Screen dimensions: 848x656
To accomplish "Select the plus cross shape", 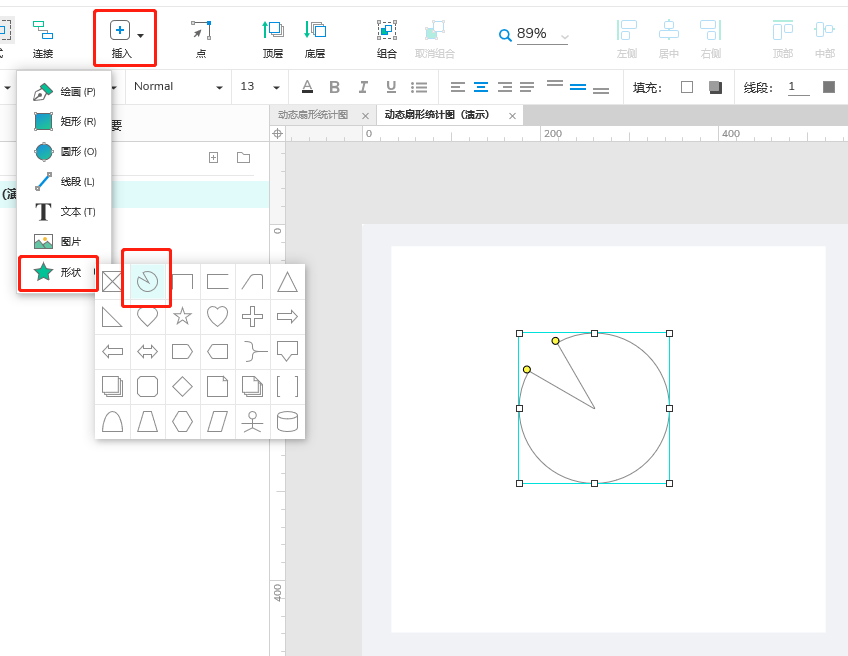I will click(x=253, y=316).
